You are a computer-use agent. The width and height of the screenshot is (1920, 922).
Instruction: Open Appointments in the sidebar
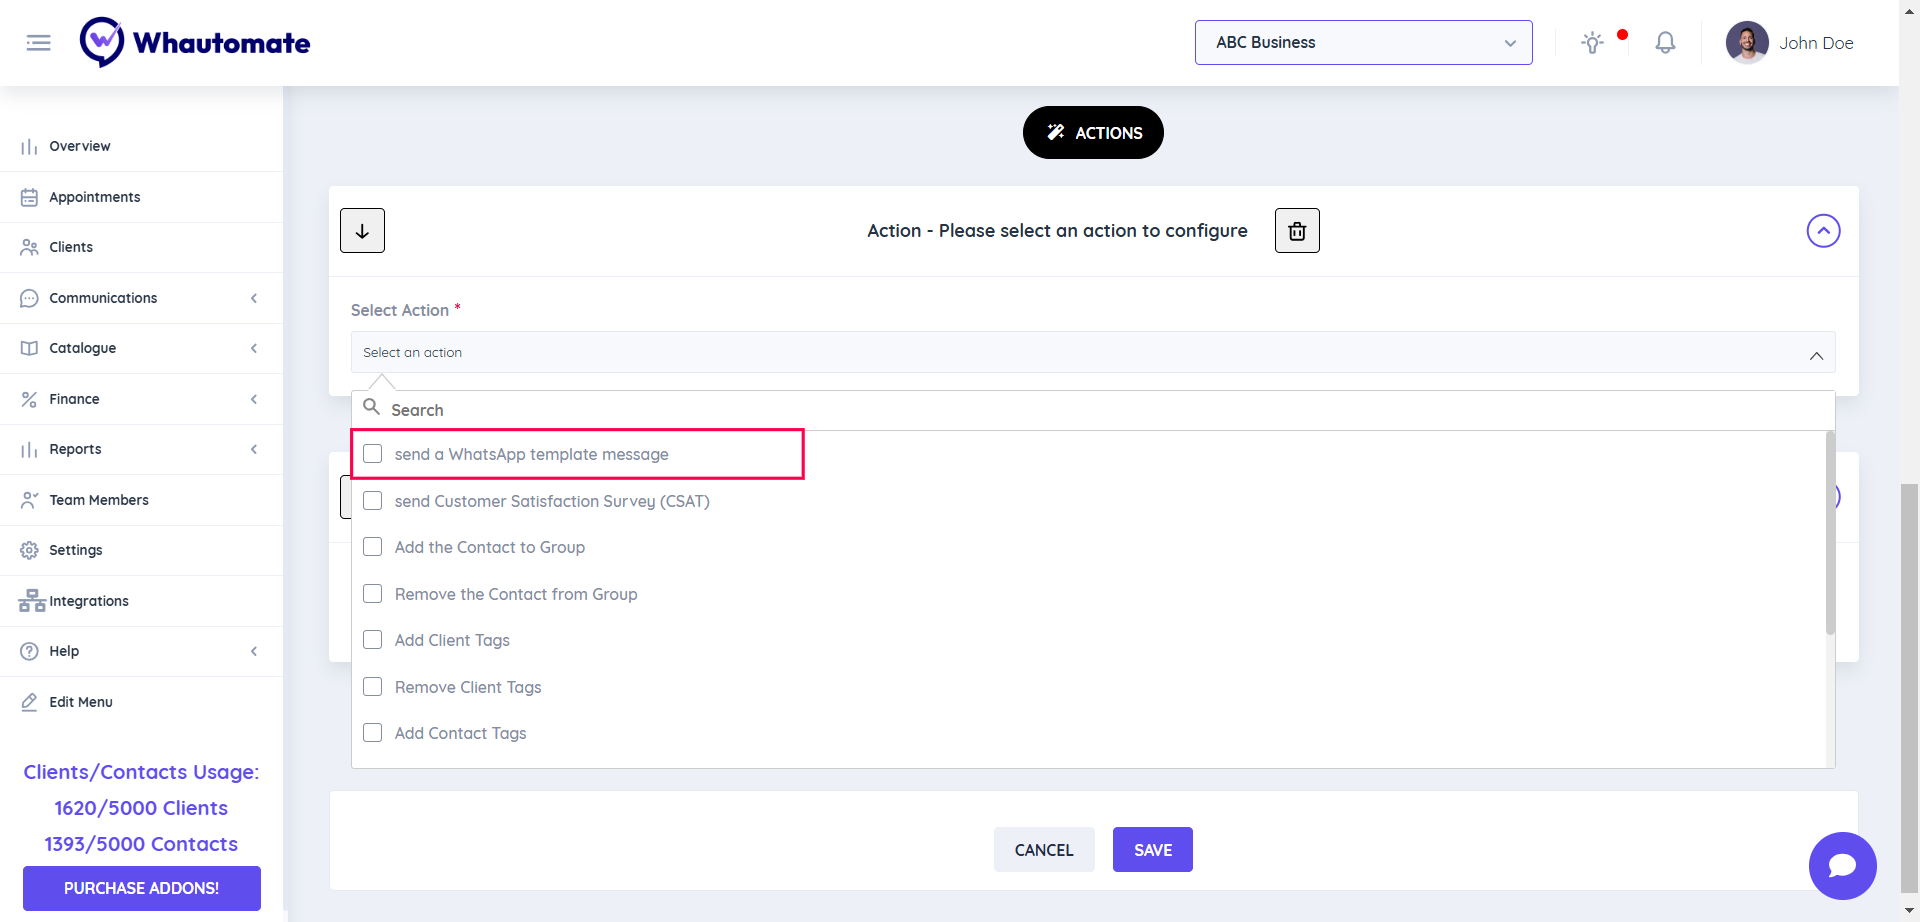tap(95, 197)
